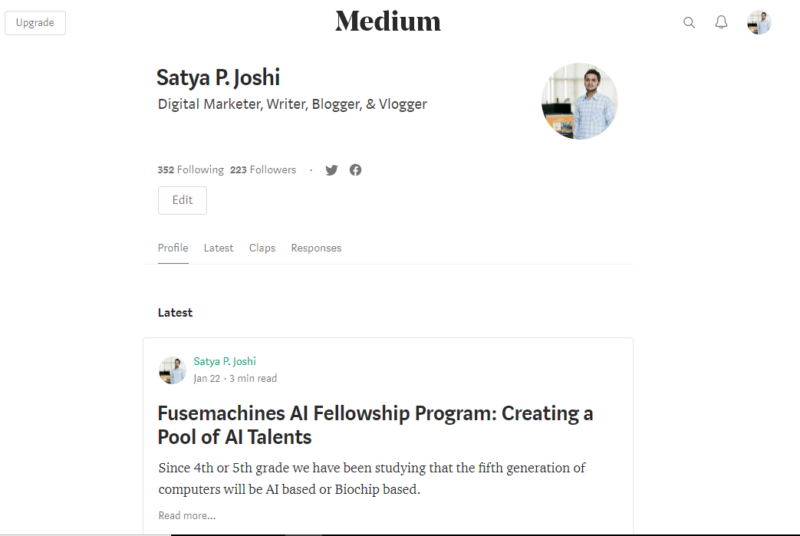Switch to the Responses tab

click(x=316, y=248)
